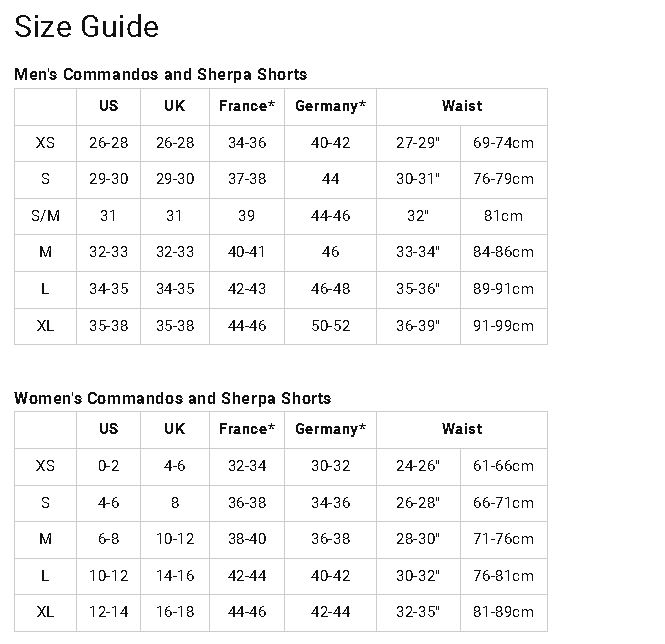
Task: Click the Waist header in men's table
Action: click(462, 106)
